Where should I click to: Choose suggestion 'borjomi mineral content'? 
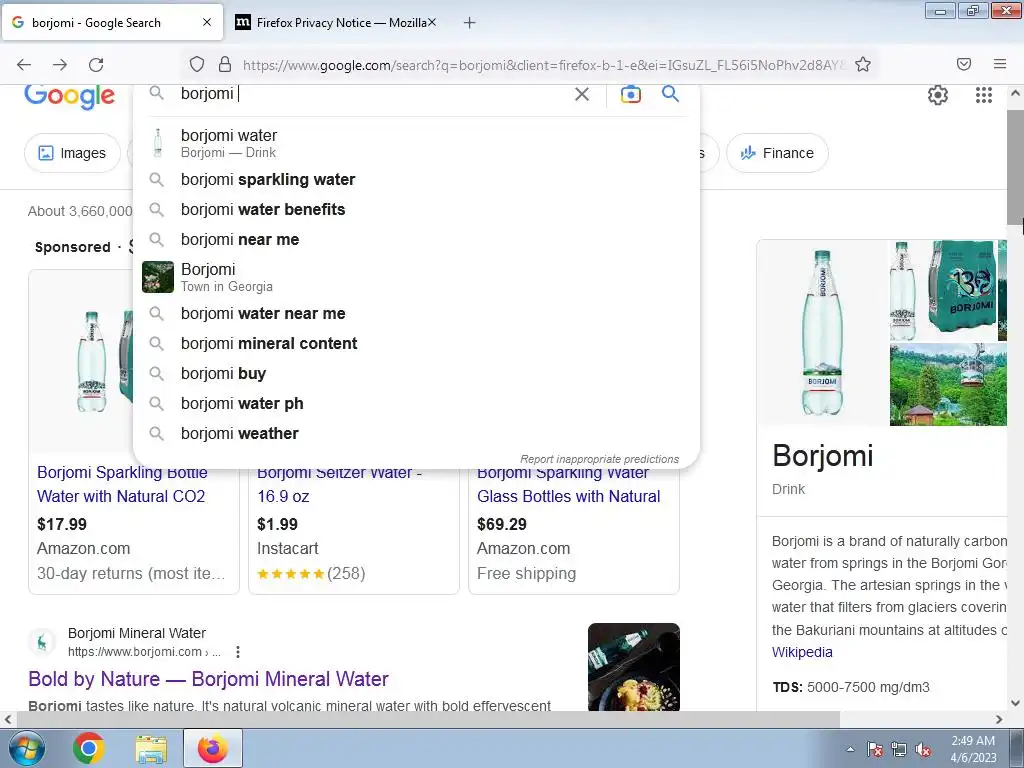416,344
